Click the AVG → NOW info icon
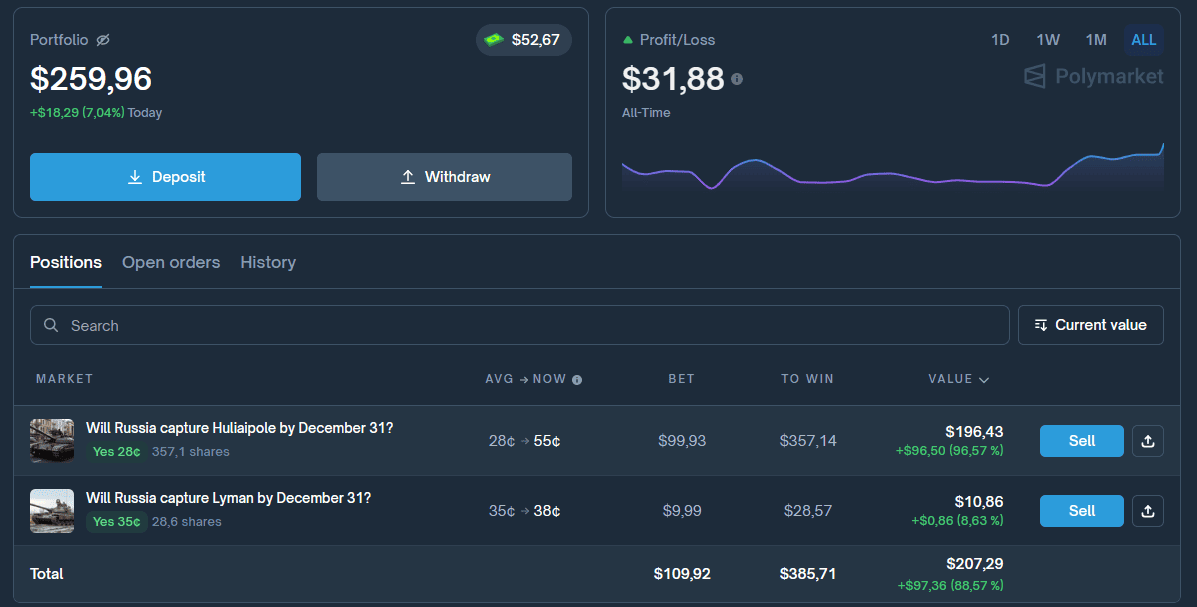The image size is (1197, 607). [577, 380]
